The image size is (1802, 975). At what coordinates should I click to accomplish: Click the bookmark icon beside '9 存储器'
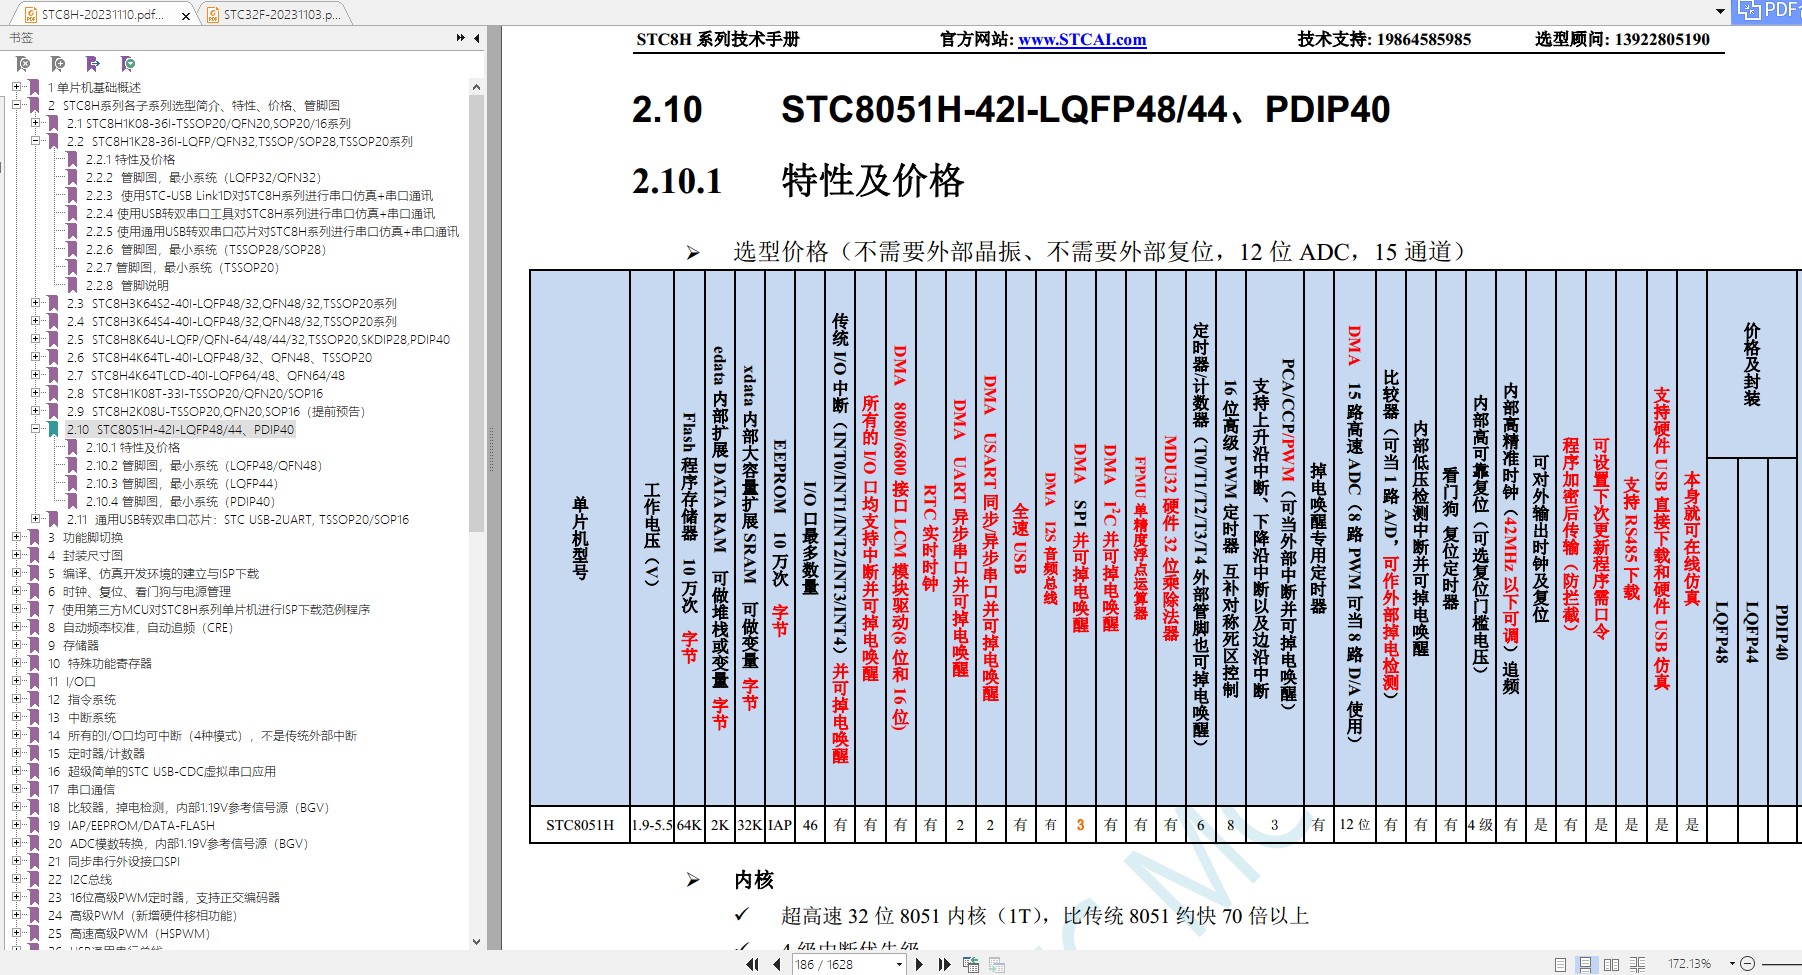coord(34,646)
